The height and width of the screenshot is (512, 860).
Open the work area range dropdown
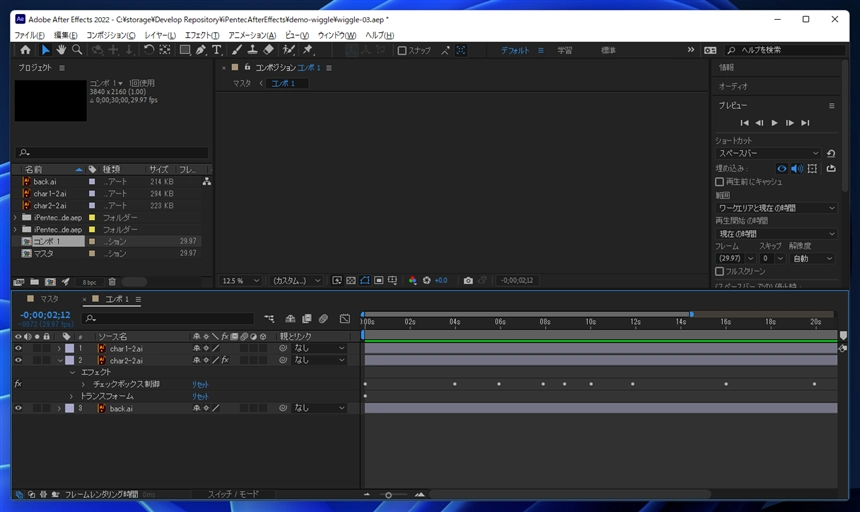coord(776,208)
